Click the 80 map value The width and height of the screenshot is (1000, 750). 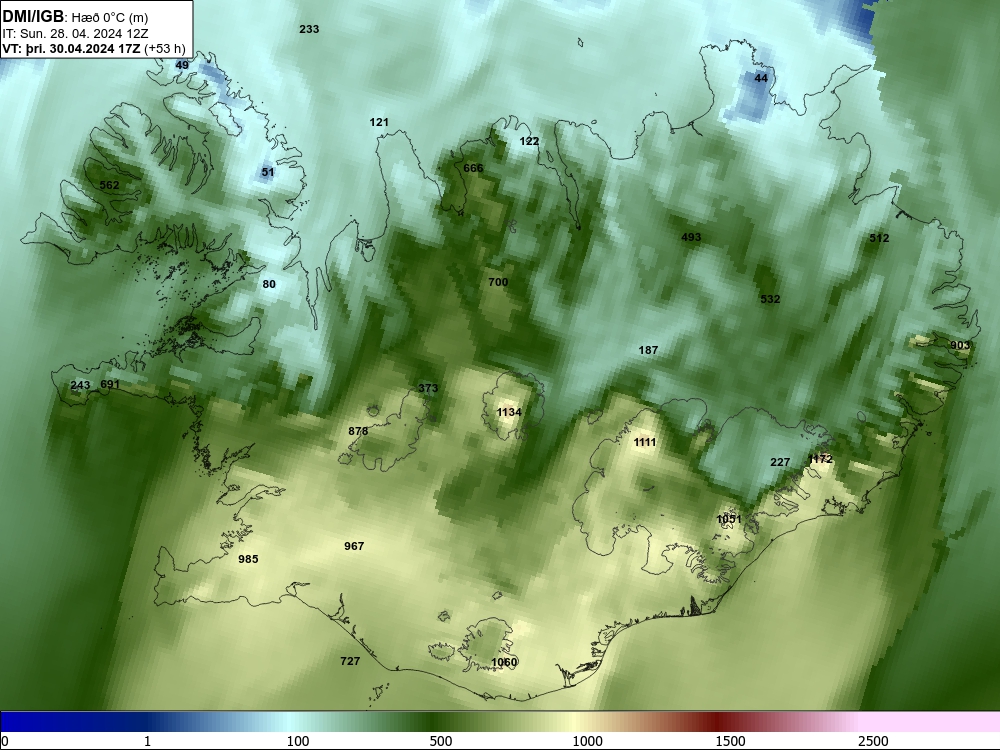tap(269, 284)
